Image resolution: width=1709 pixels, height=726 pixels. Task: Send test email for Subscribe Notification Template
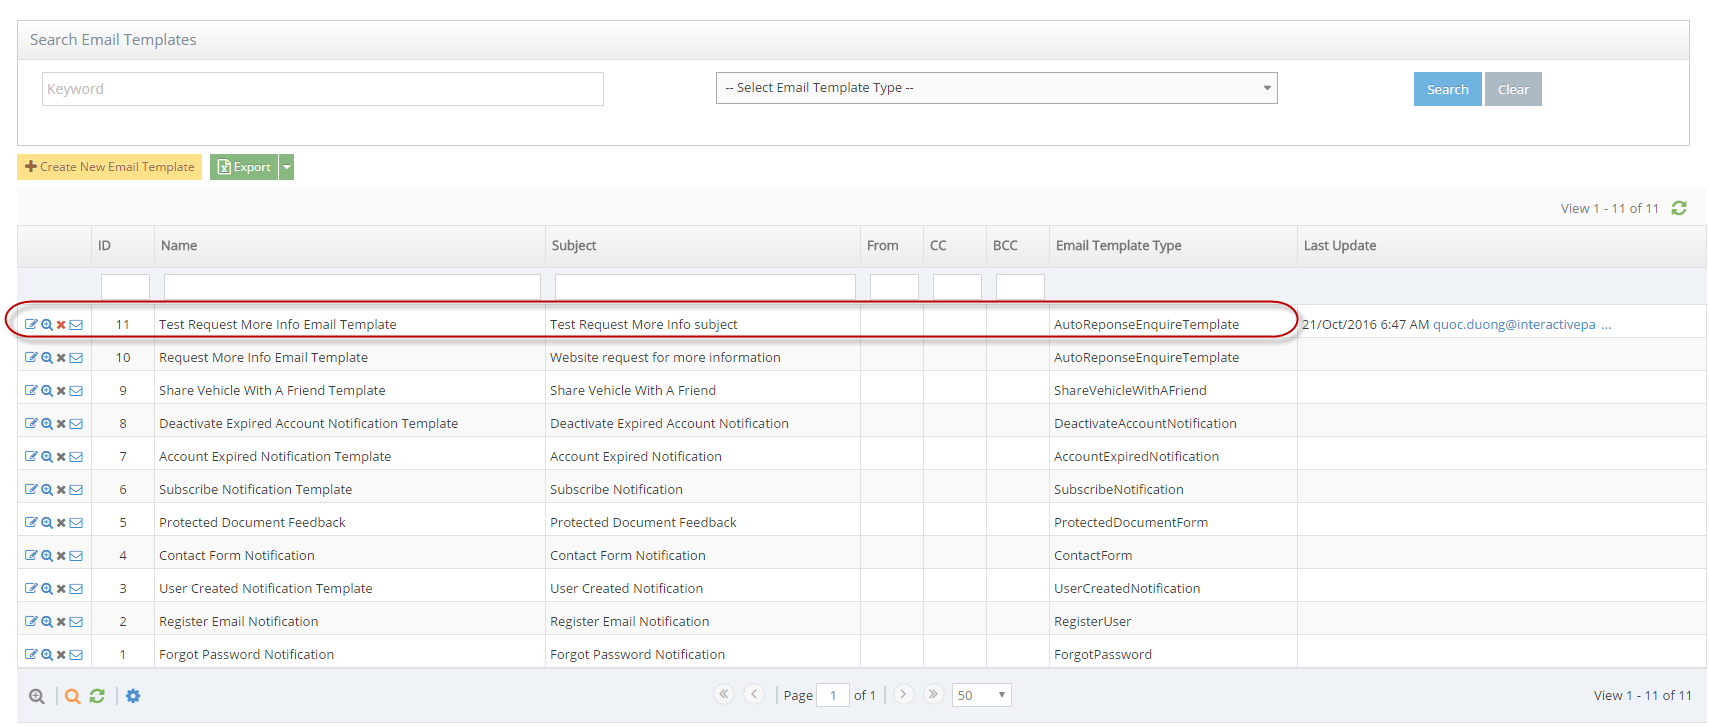point(76,490)
